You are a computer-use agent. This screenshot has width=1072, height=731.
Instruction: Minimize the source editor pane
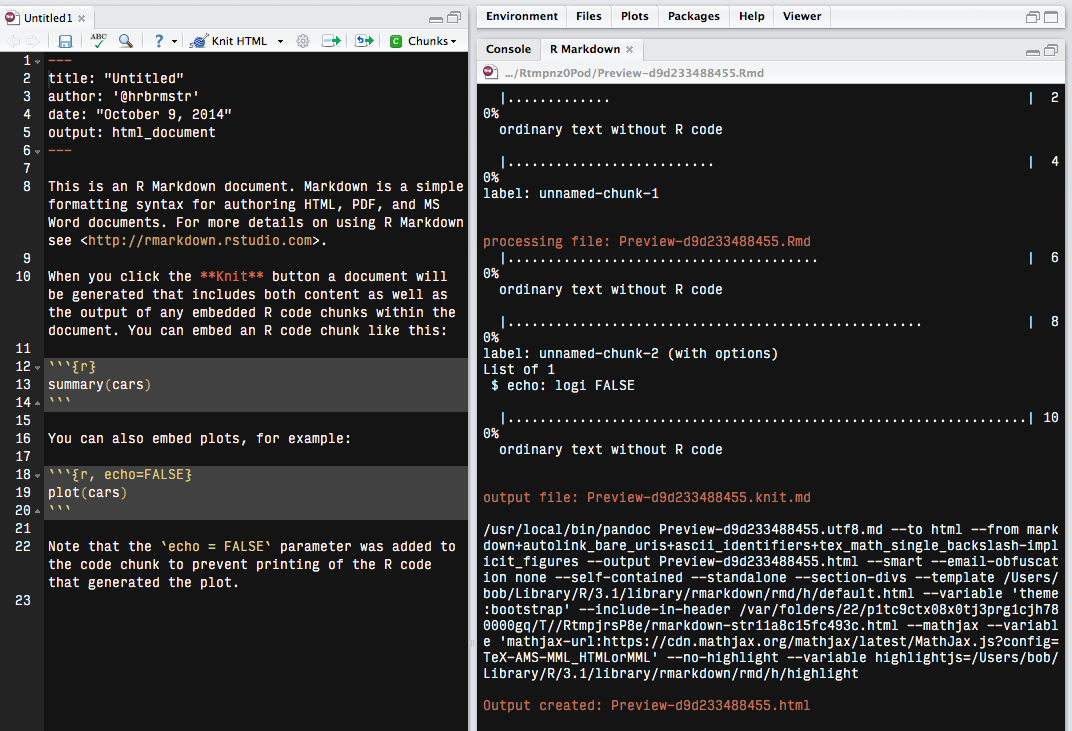tap(436, 19)
